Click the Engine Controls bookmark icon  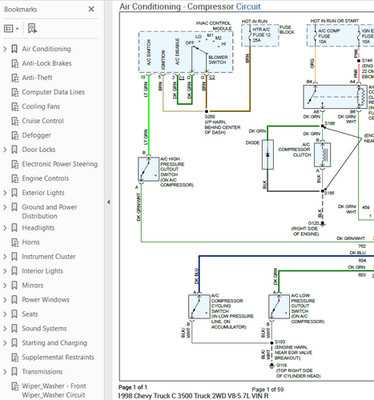[15, 178]
